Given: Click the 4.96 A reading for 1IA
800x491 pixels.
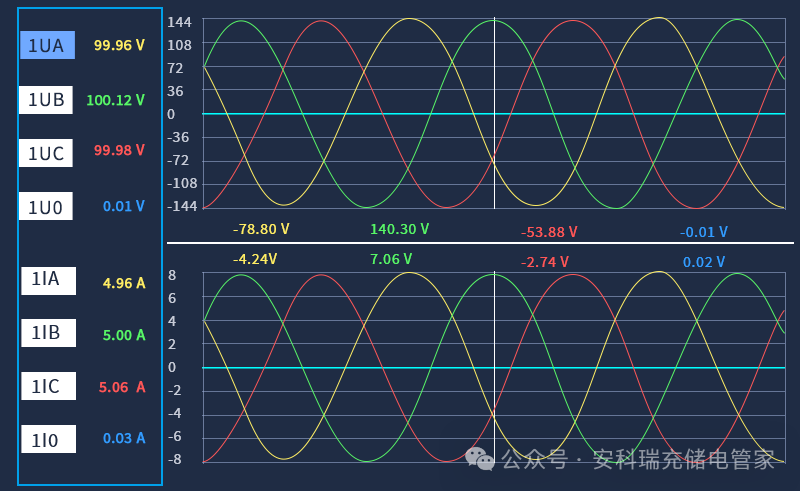Looking at the screenshot, I should (x=124, y=283).
